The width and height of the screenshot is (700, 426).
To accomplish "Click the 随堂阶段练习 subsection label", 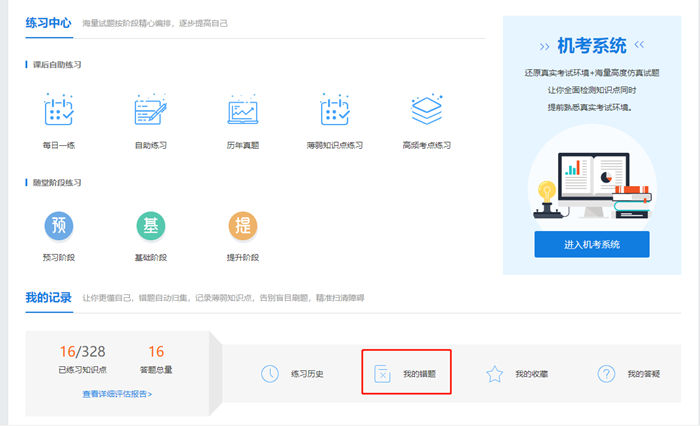I will 57,183.
